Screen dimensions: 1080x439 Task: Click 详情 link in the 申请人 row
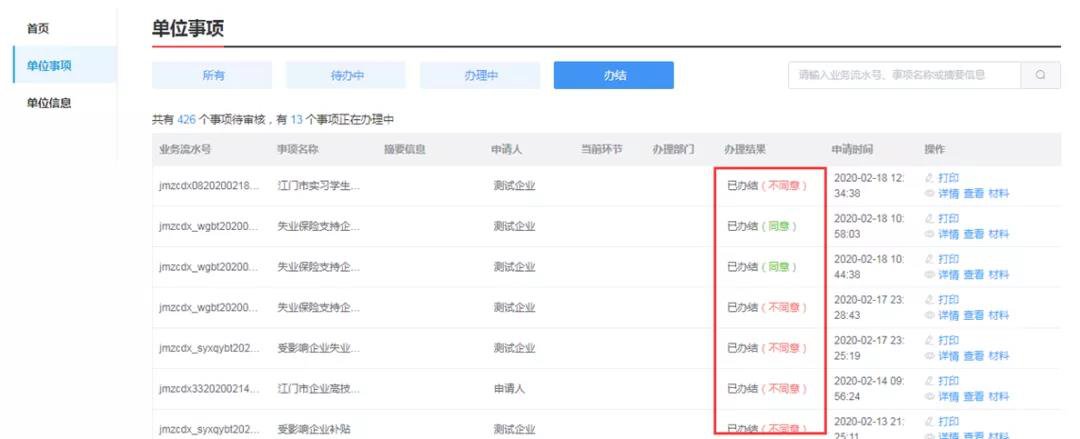pyautogui.click(x=948, y=396)
